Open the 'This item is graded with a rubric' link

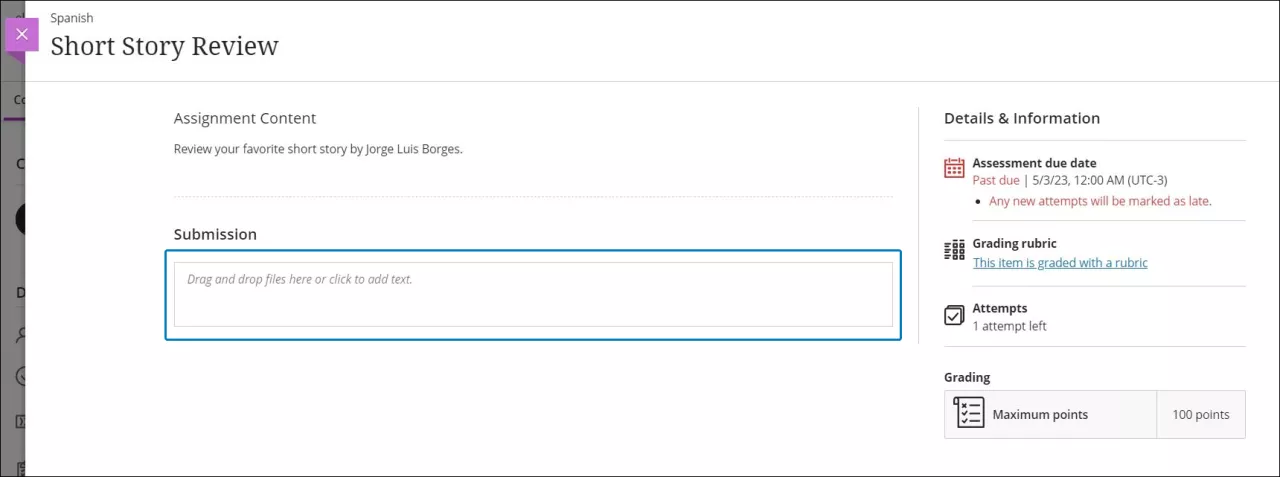pos(1060,263)
